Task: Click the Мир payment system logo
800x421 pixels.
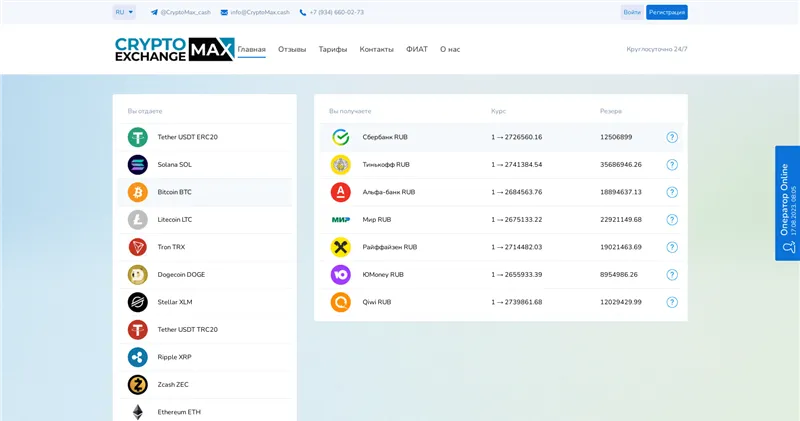Action: point(340,220)
